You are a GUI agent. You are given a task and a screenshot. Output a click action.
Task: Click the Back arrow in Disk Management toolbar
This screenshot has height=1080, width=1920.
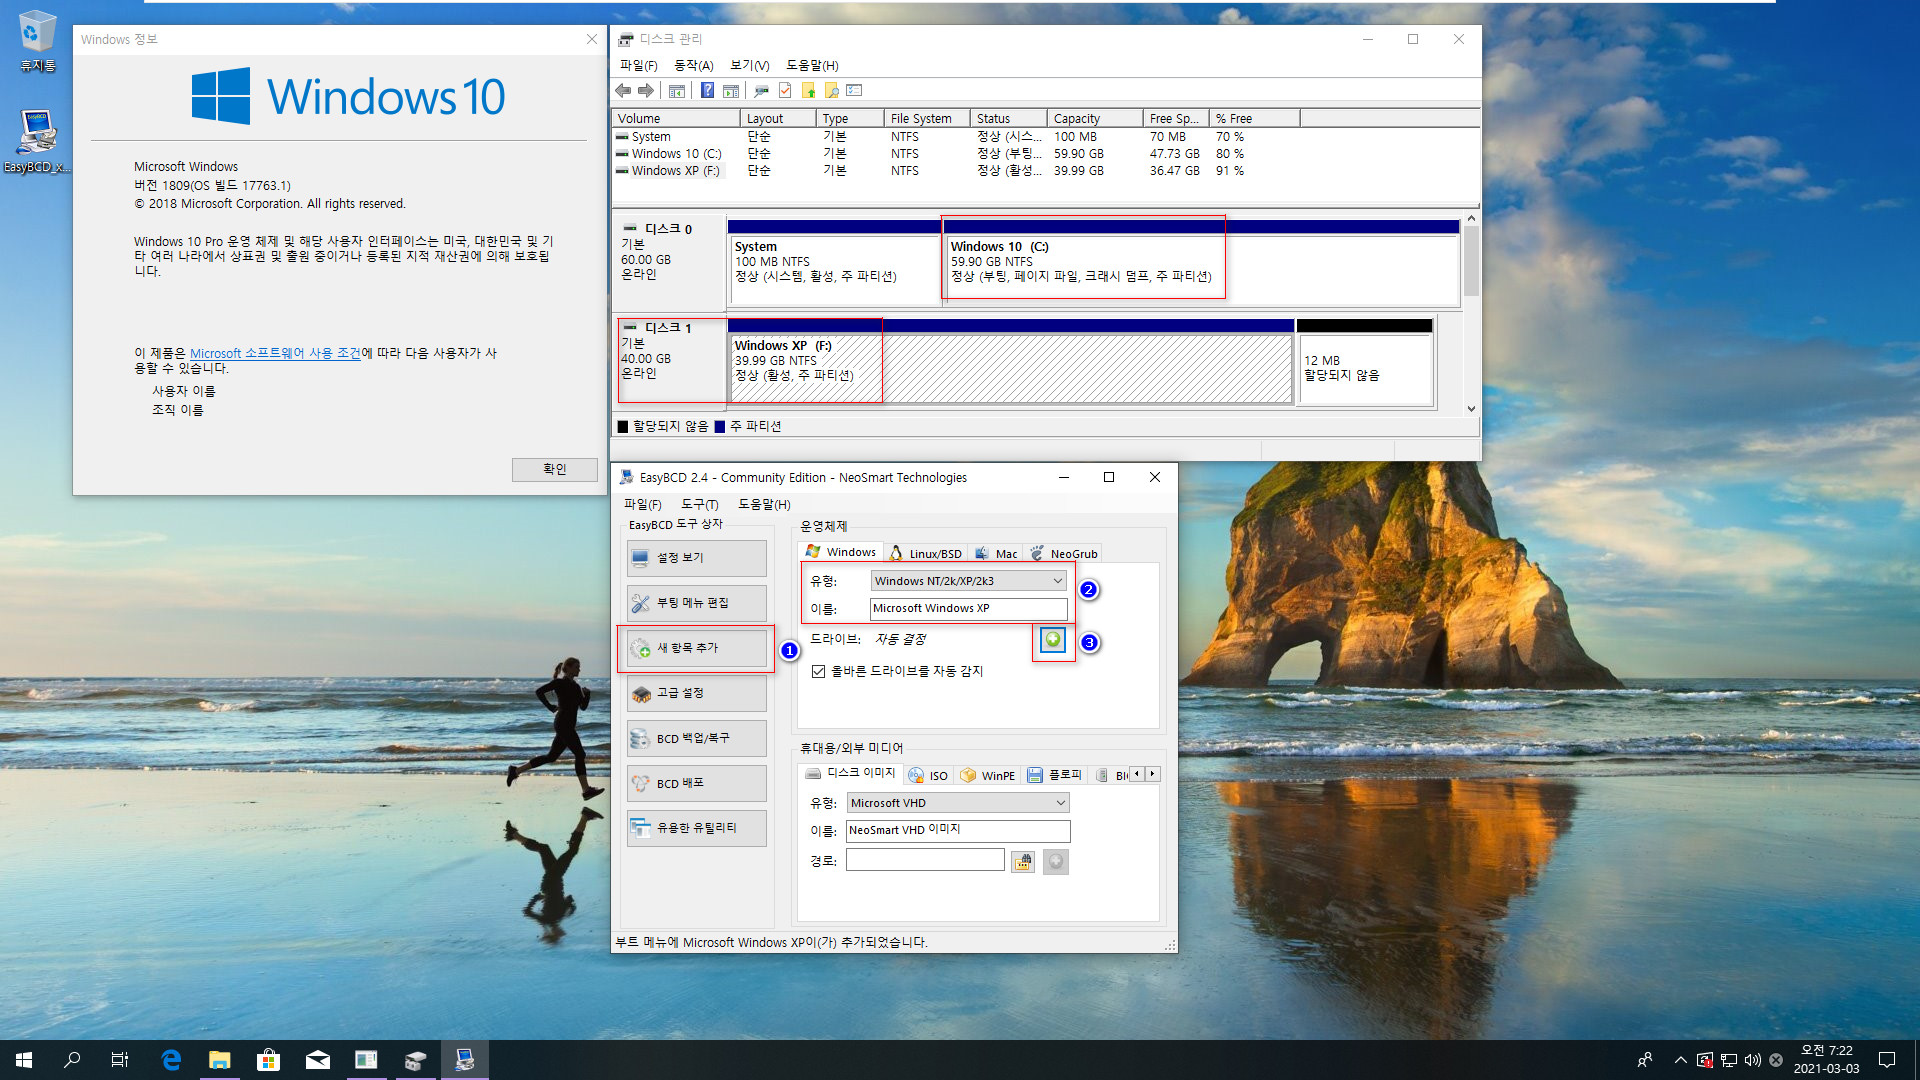(x=623, y=91)
